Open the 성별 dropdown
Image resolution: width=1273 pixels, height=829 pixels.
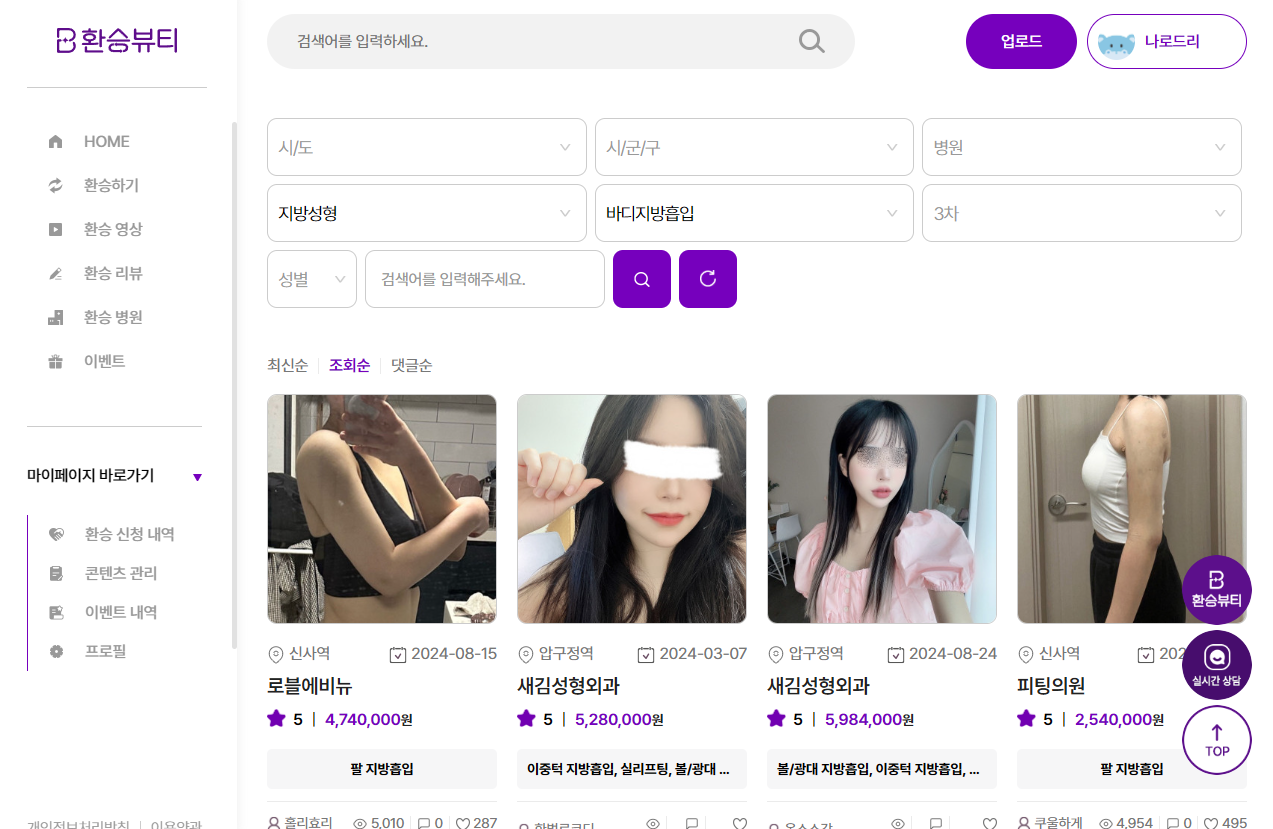pos(312,279)
